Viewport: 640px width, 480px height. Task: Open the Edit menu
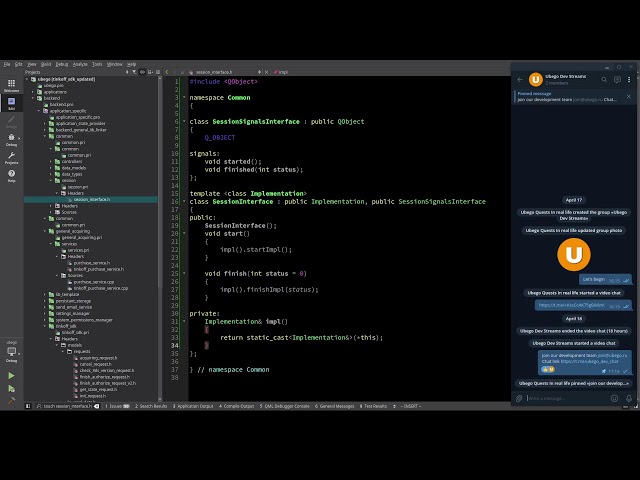[x=19, y=64]
